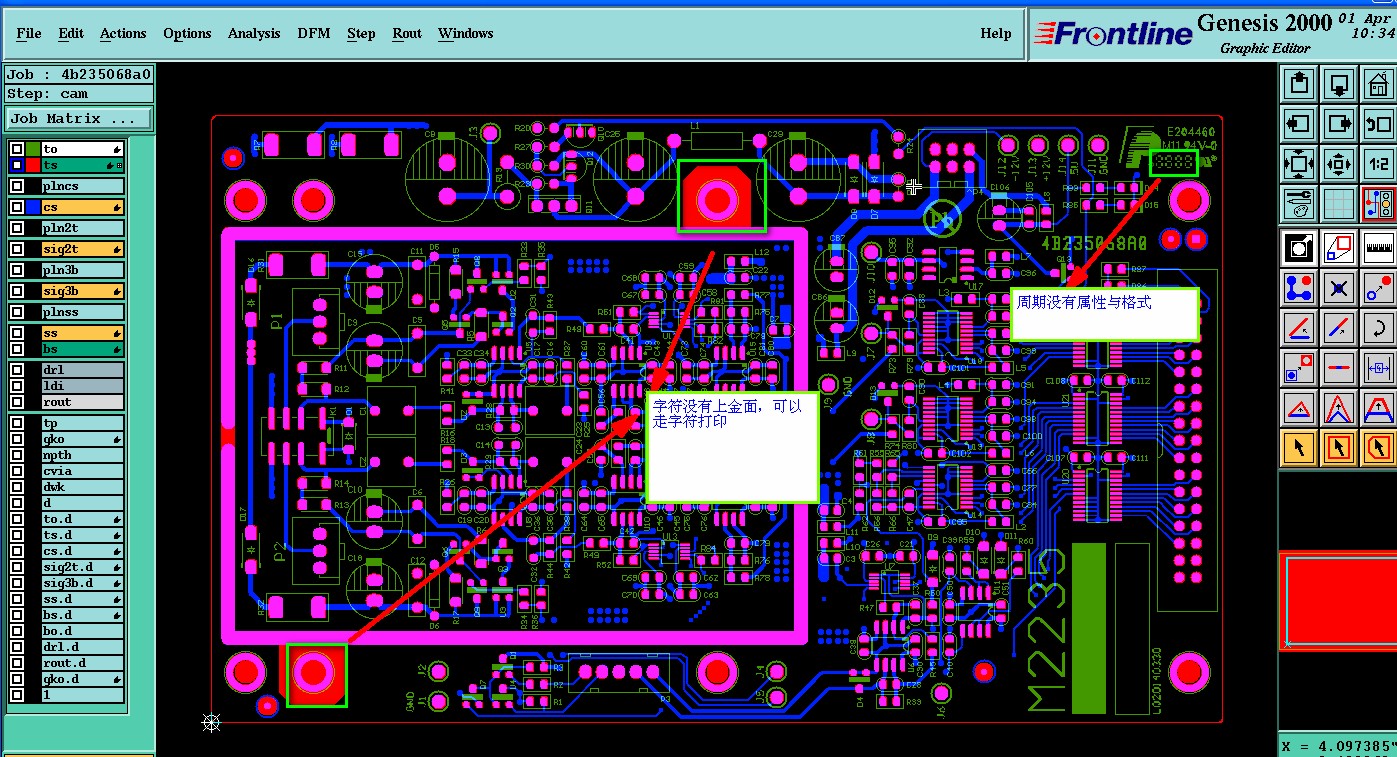Open the ruler measurement tool

(x=1380, y=246)
